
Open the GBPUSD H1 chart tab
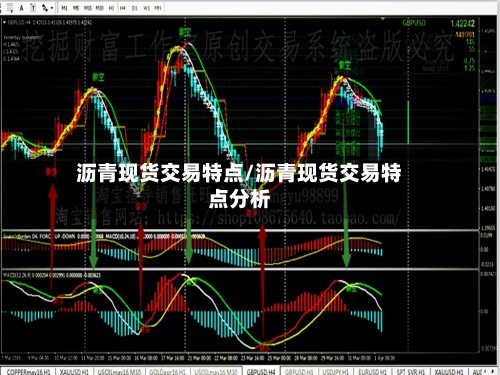point(299,371)
